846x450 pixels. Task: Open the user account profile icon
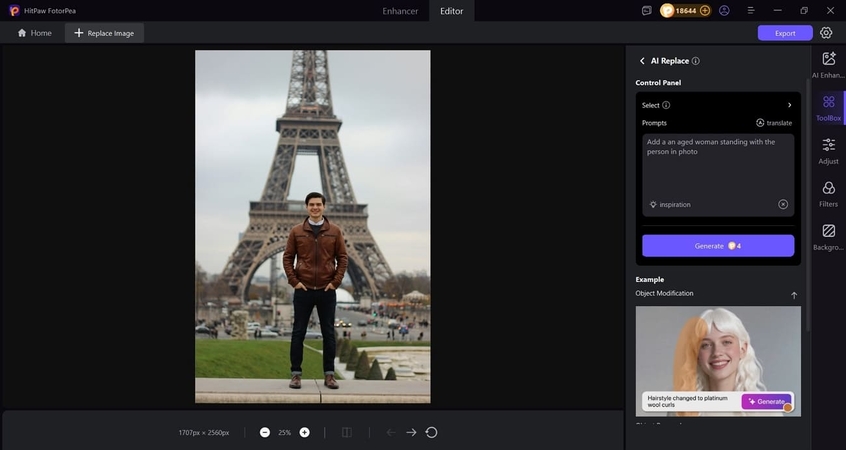[724, 10]
